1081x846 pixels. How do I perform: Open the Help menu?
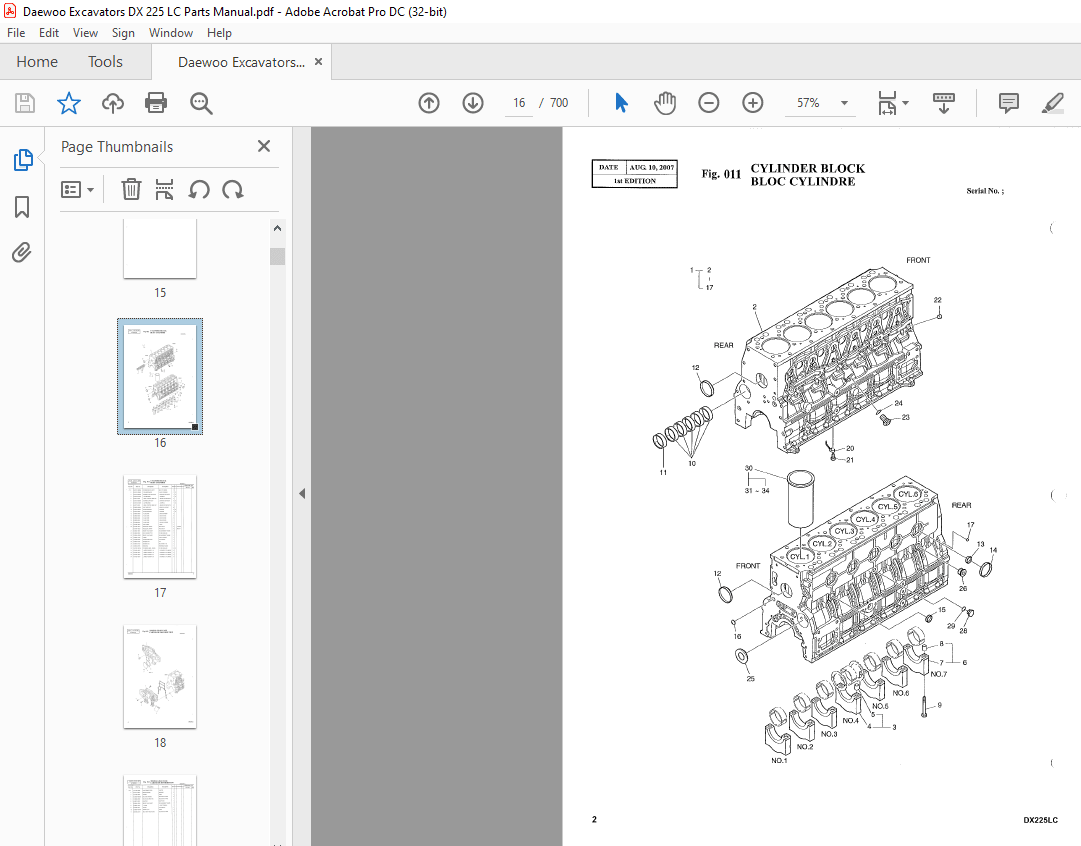coord(219,32)
